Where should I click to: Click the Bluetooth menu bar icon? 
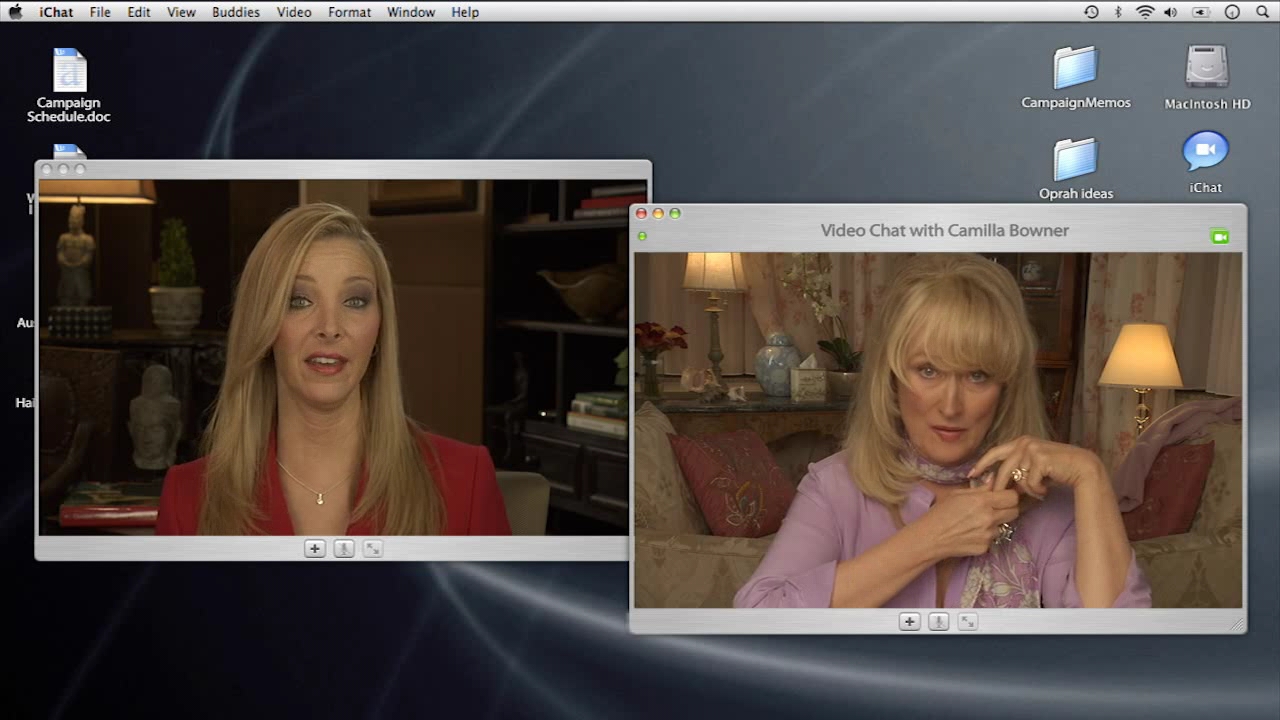(x=1119, y=12)
